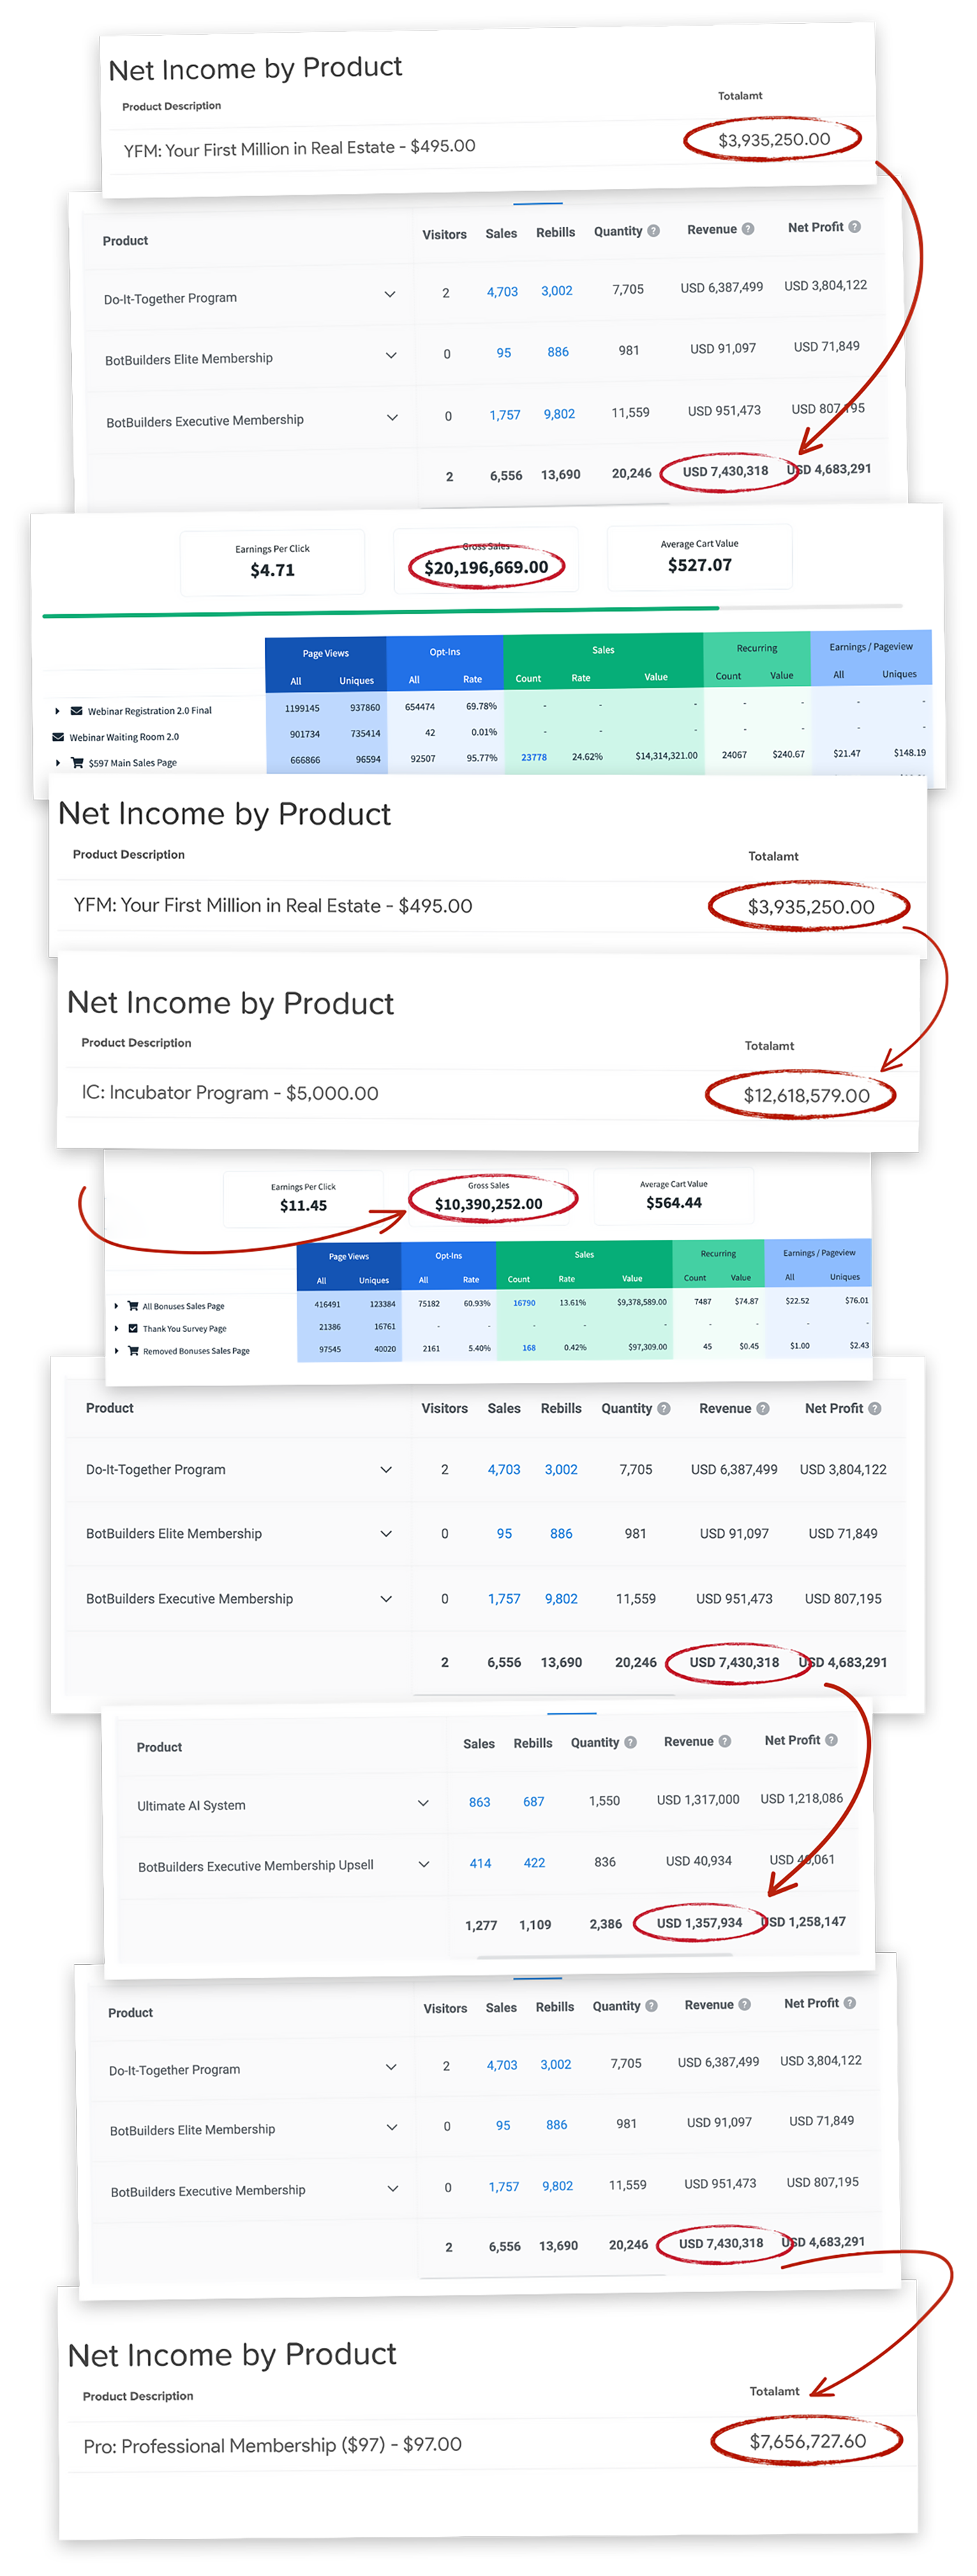This screenshot has width=977, height=2576.
Task: Click the $148.19 earnings per unique cell
Action: click(909, 753)
